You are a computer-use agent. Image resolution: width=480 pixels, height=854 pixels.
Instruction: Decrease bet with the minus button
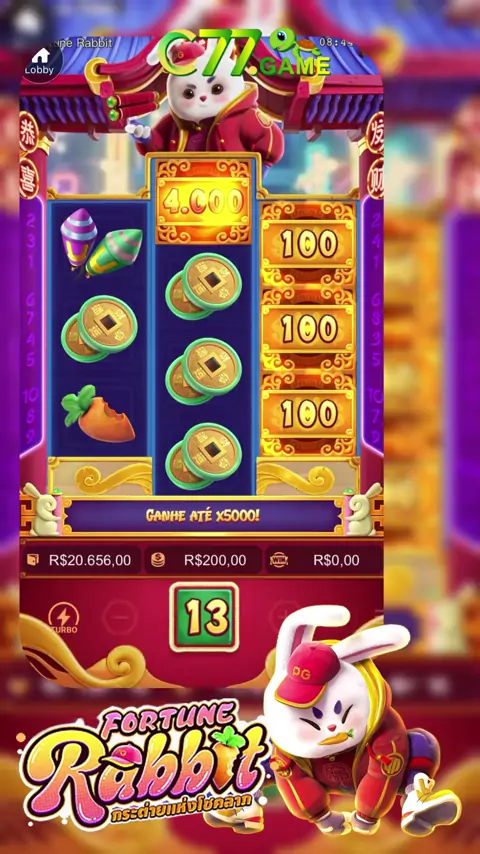tap(120, 615)
